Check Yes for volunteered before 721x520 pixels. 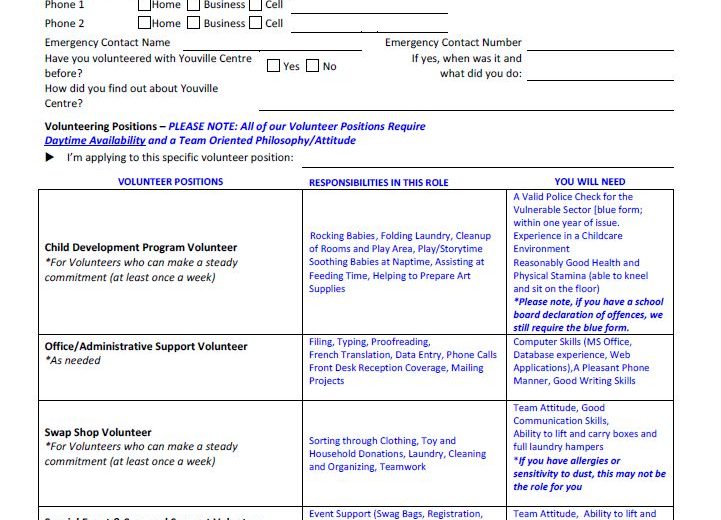pos(273,66)
